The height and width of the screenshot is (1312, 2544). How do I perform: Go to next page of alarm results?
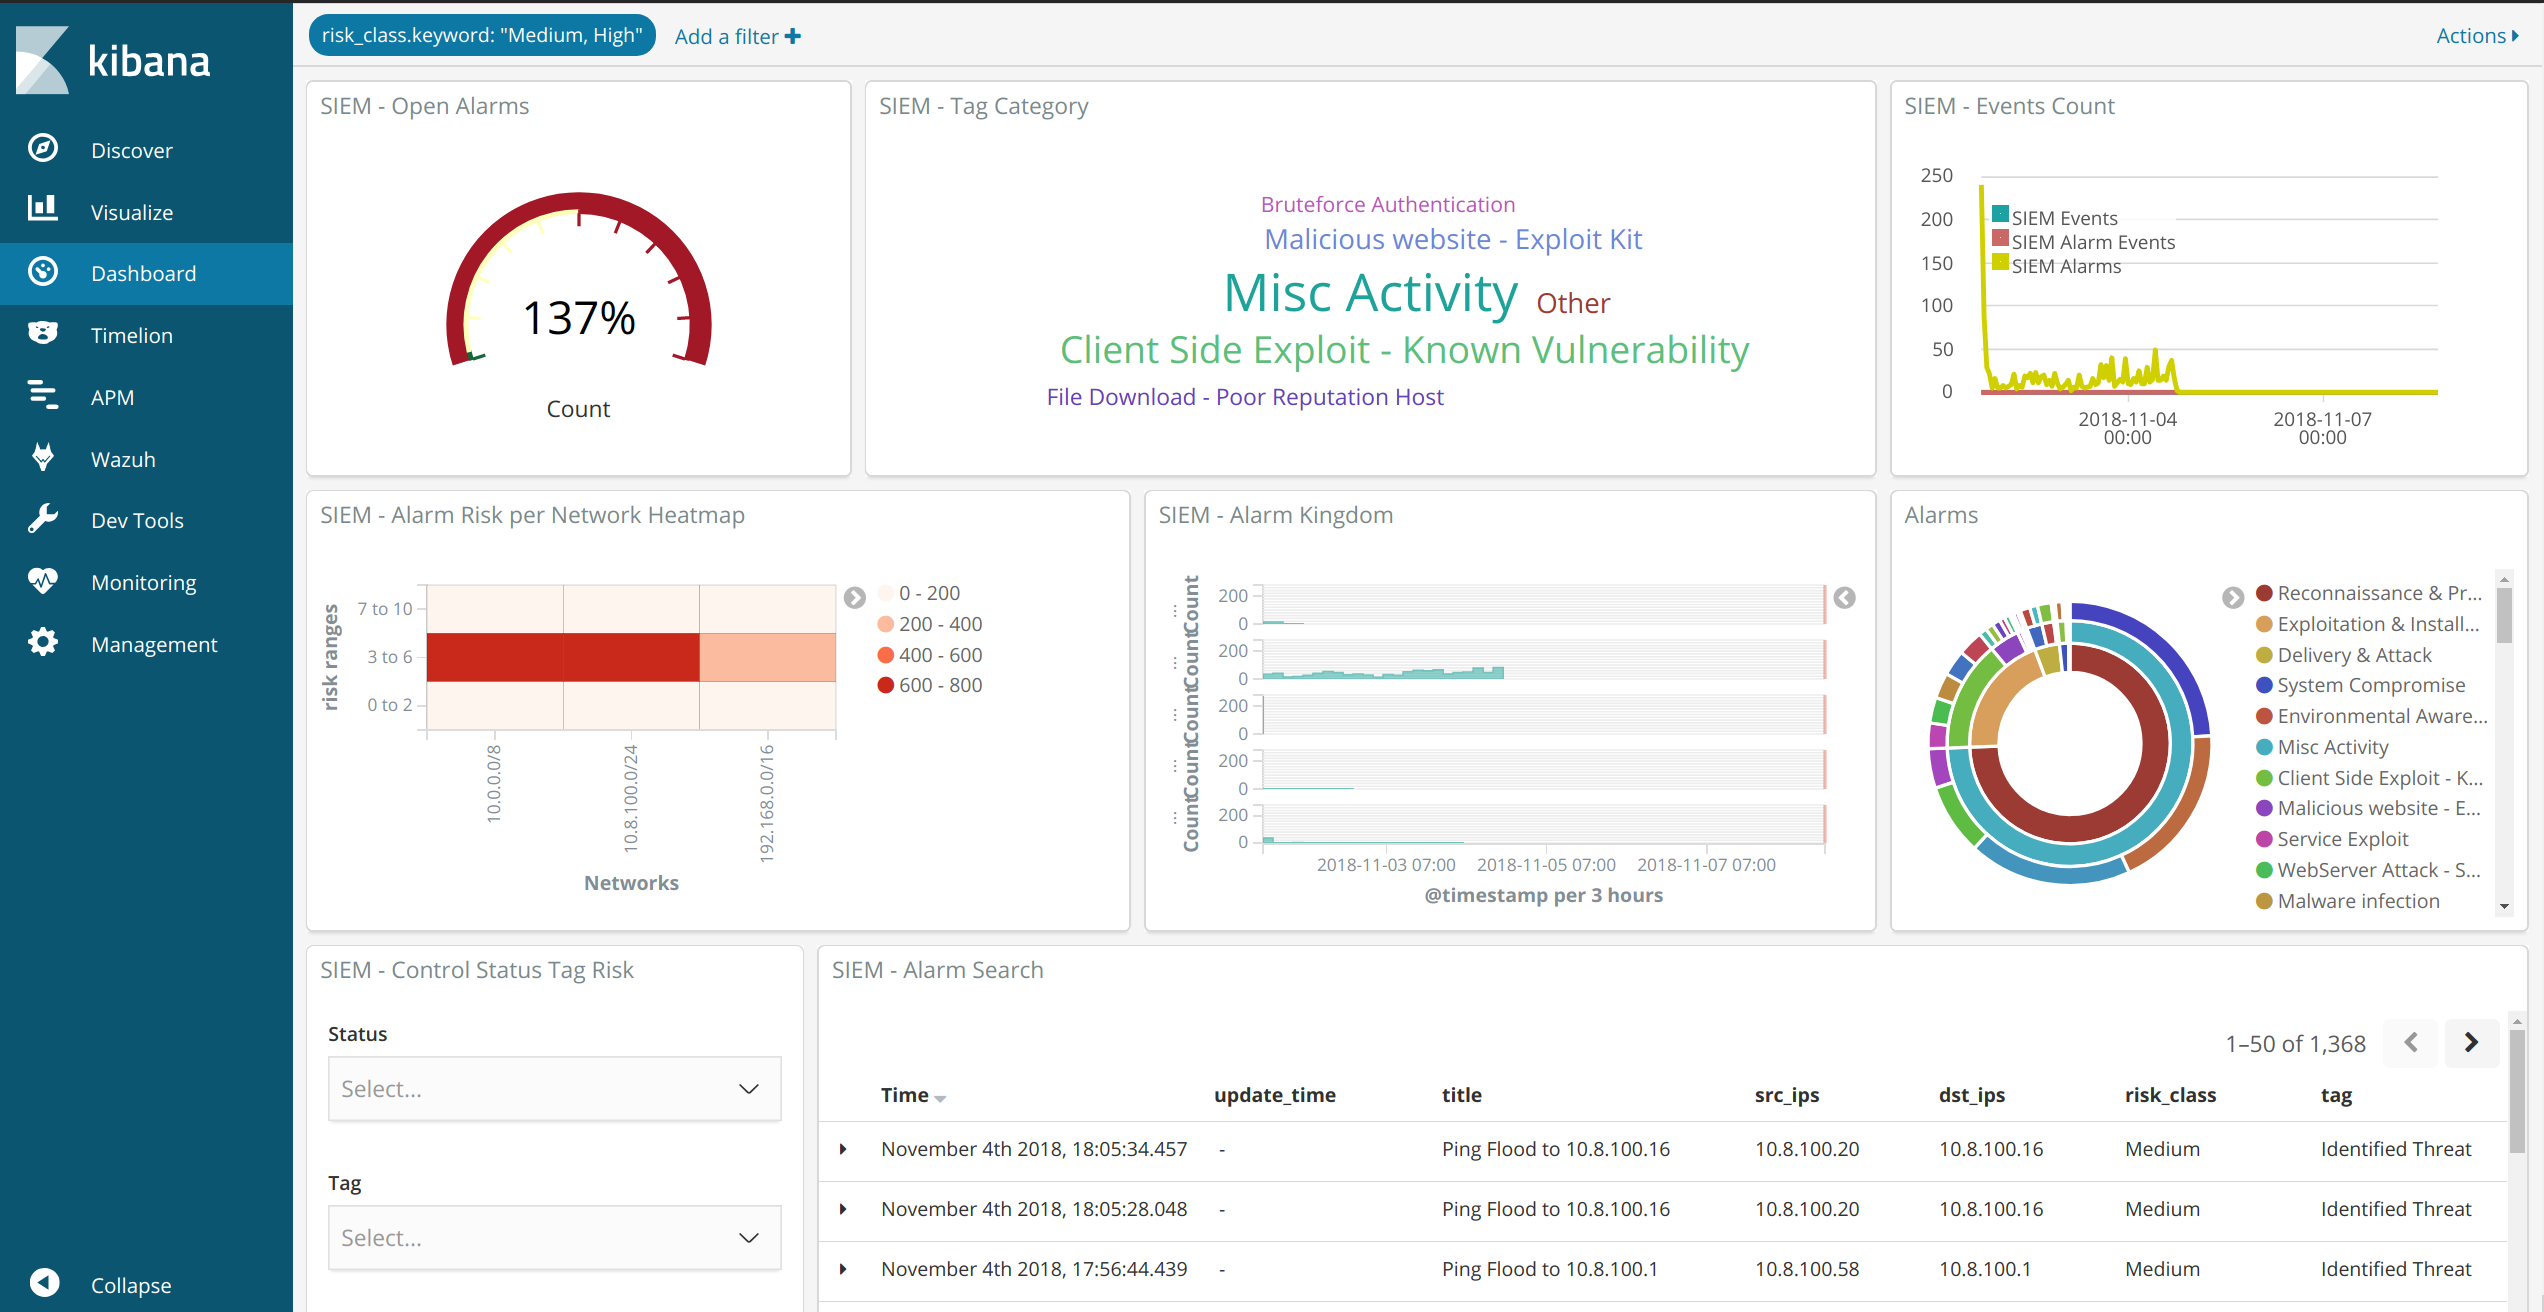click(x=2471, y=1043)
